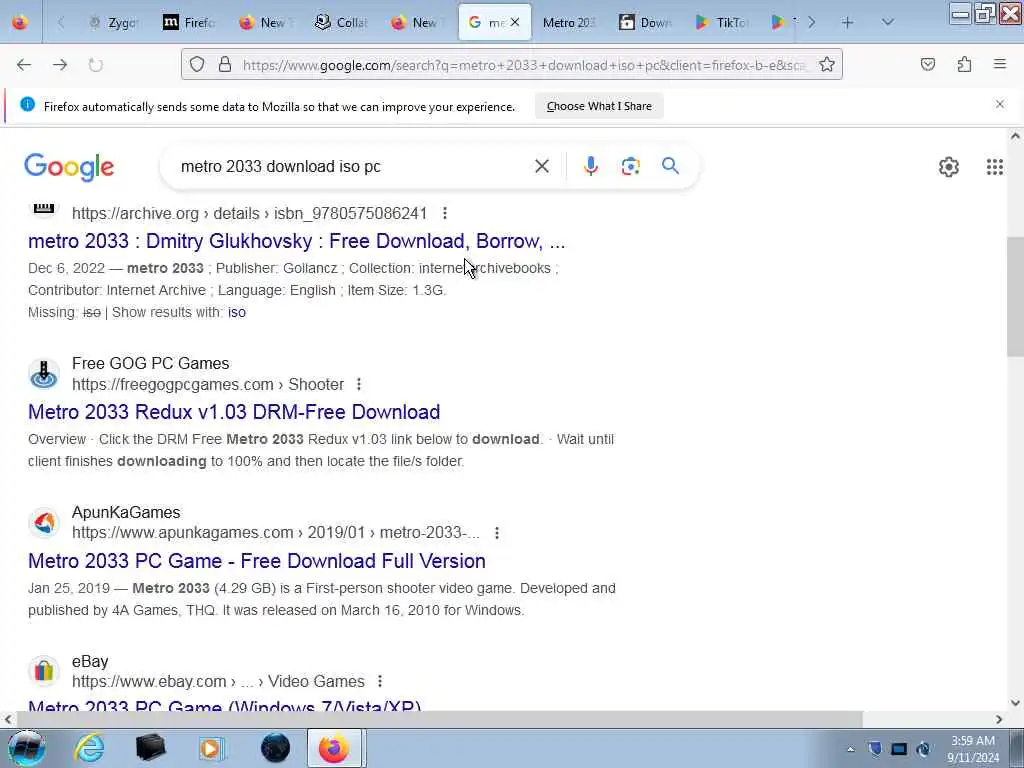
Task: Open Windows Media Player taskbar icon
Action: point(212,748)
